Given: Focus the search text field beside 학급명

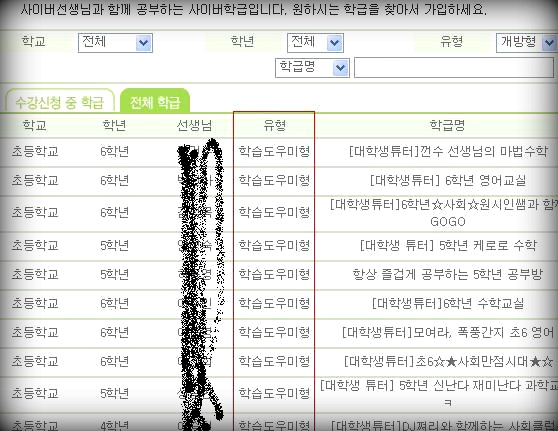Looking at the screenshot, I should [x=454, y=68].
